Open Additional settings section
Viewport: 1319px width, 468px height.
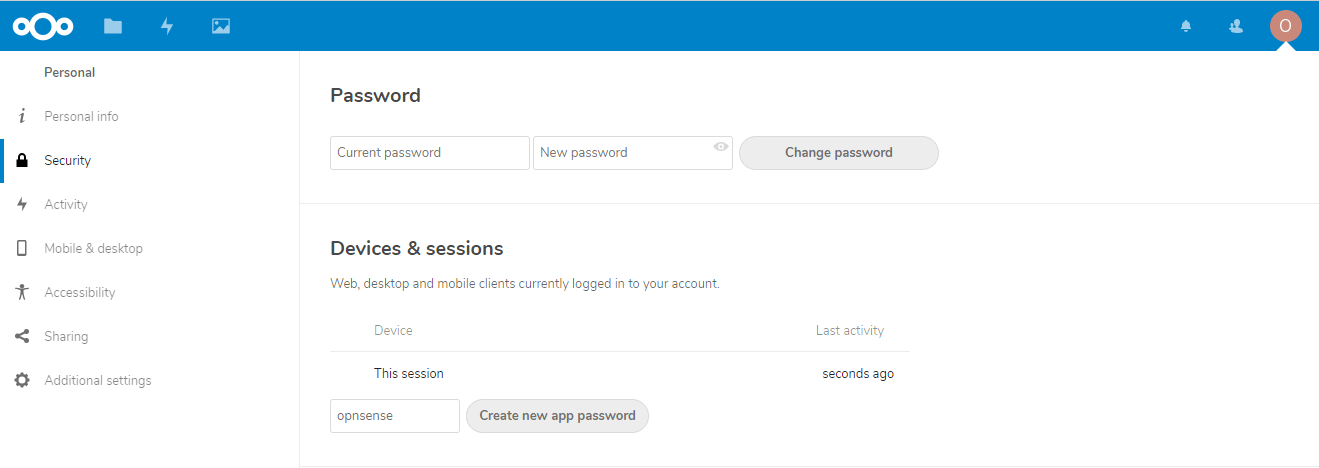pos(98,380)
